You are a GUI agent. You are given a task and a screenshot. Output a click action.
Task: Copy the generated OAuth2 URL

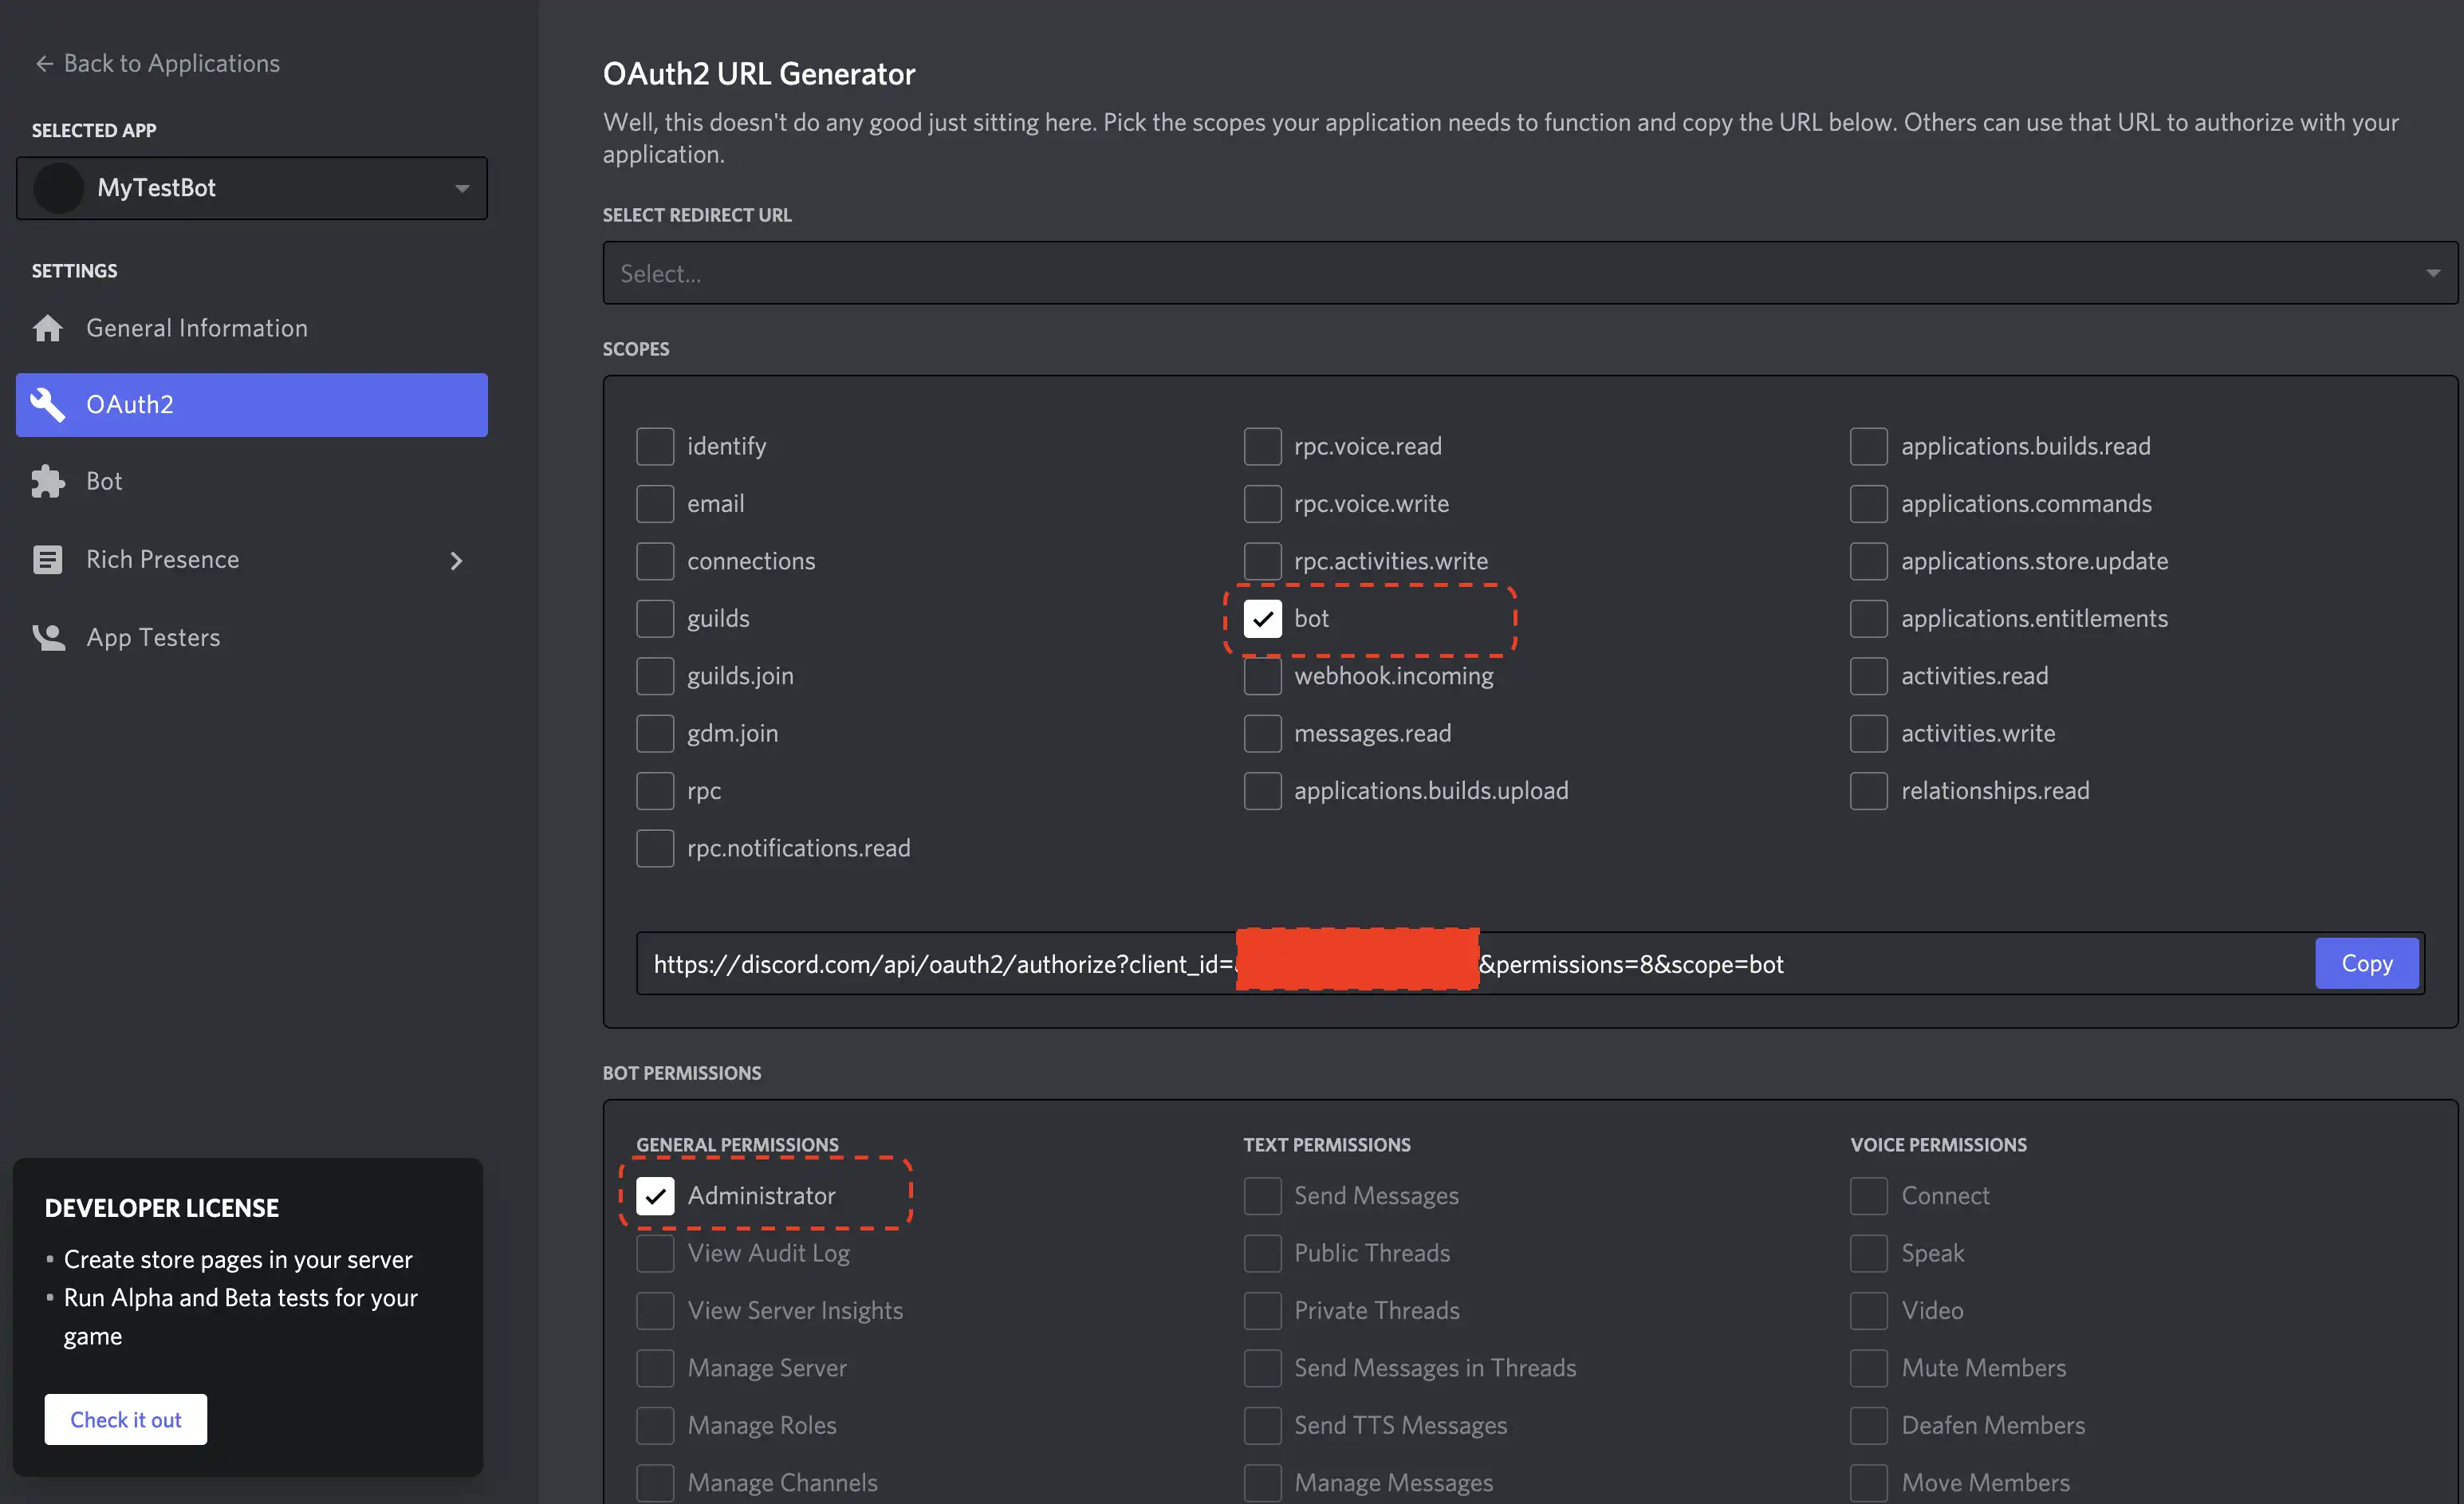pos(2366,963)
